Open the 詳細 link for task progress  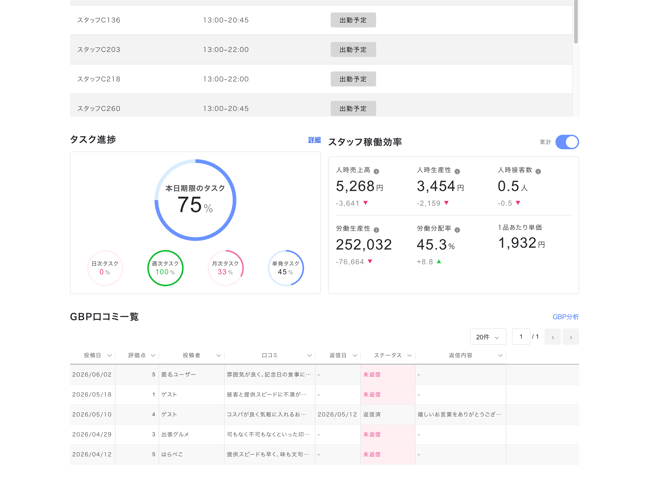(314, 140)
